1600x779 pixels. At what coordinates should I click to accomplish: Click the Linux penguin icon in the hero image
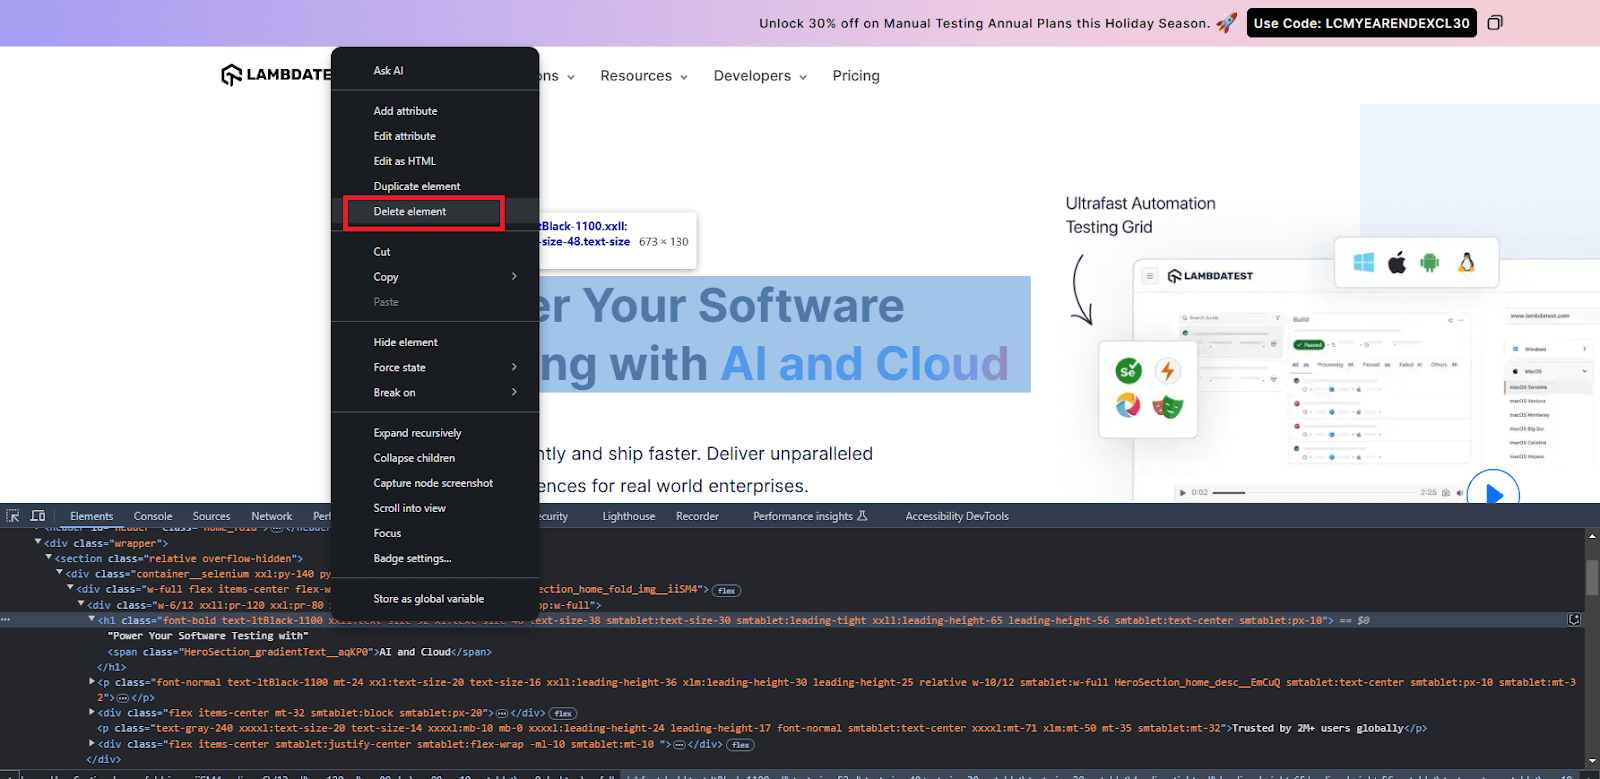pyautogui.click(x=1466, y=262)
